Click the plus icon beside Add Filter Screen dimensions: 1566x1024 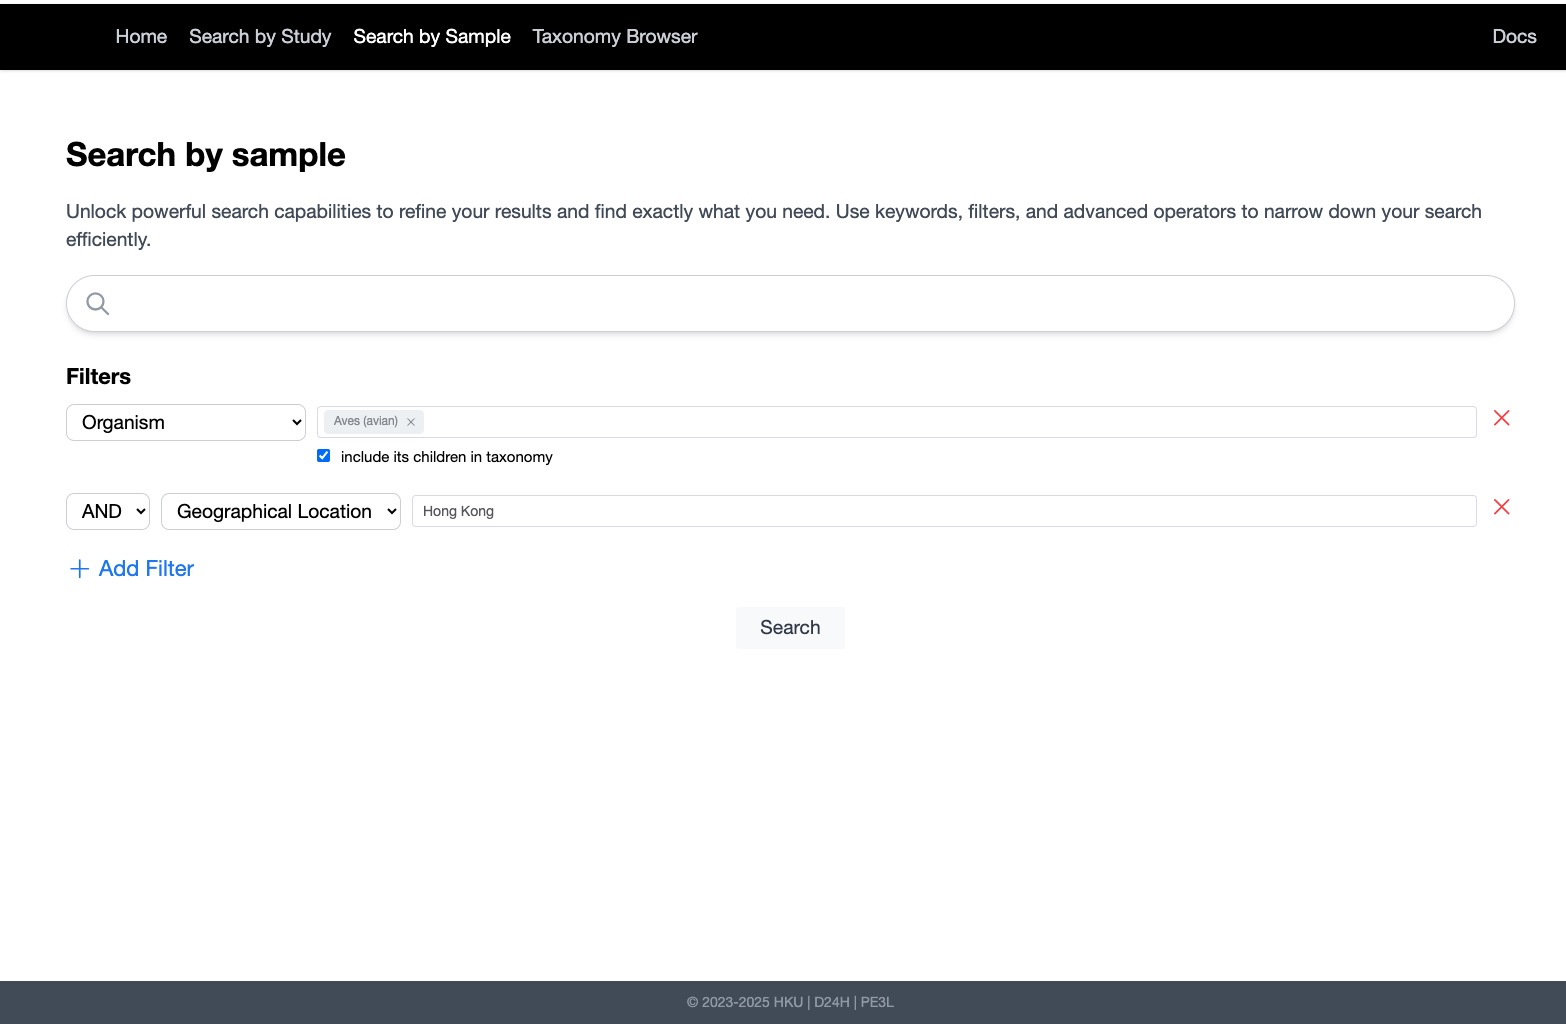[x=79, y=569]
